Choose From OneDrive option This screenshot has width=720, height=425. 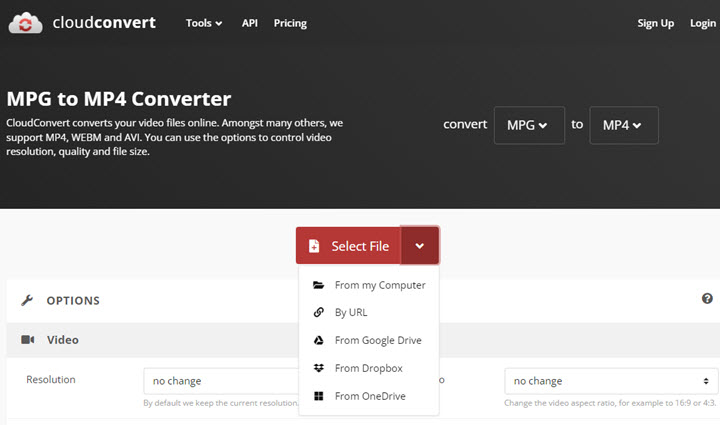coord(369,396)
